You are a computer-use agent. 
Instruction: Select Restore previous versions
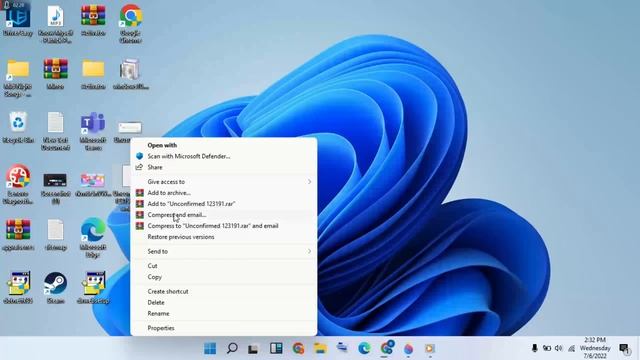point(181,237)
